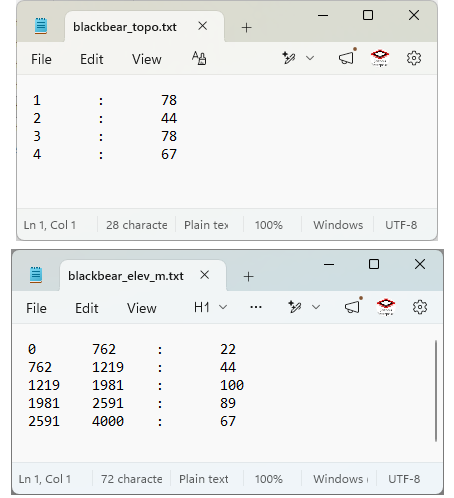Click megaphone feedback icon in topo window
The image size is (454, 498).
[347, 57]
